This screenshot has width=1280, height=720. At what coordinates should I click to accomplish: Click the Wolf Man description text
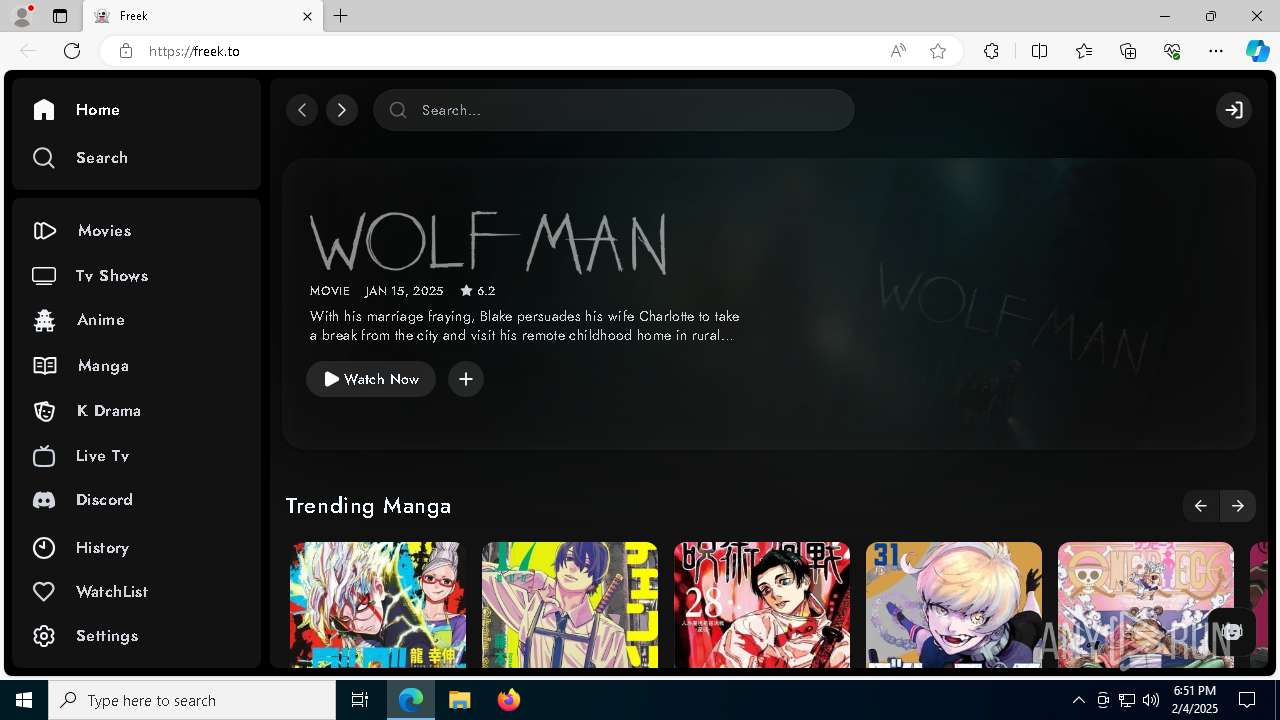pos(525,326)
